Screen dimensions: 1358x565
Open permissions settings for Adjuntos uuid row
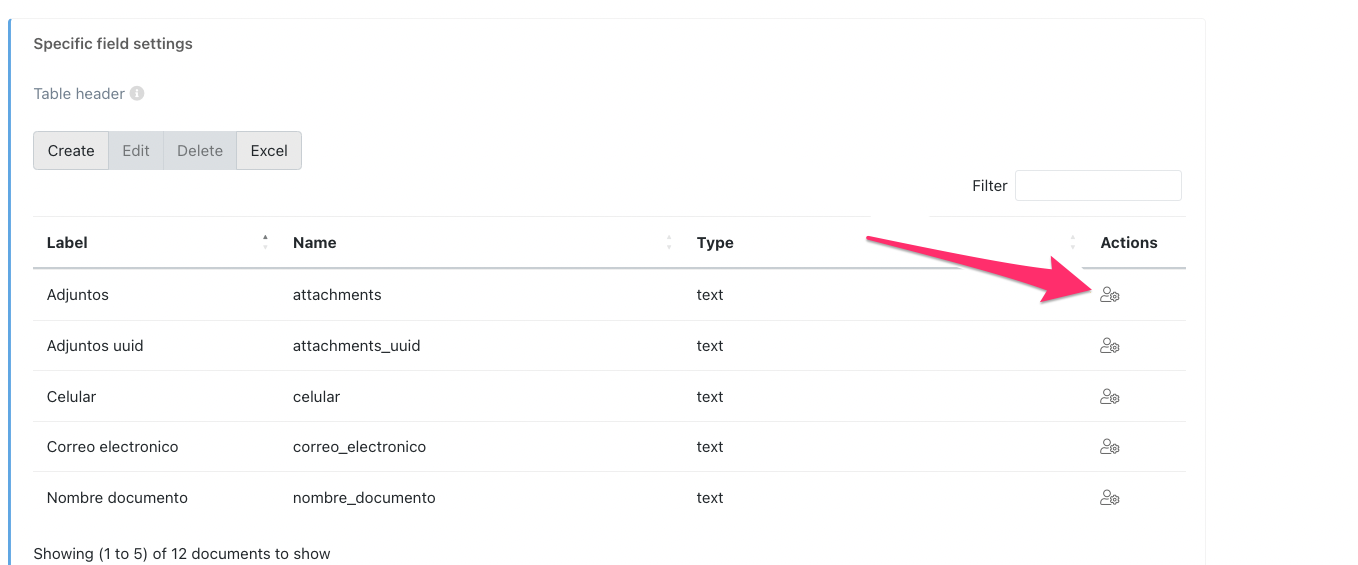click(1109, 346)
